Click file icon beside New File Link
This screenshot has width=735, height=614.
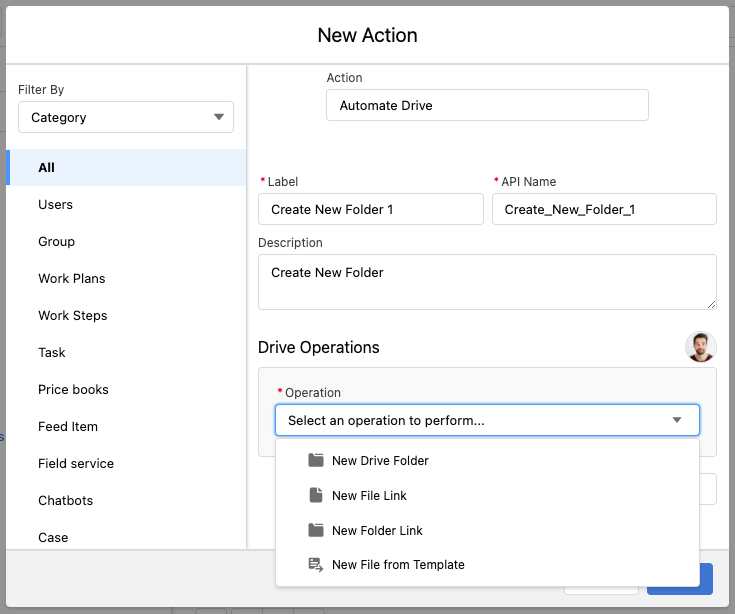(316, 496)
